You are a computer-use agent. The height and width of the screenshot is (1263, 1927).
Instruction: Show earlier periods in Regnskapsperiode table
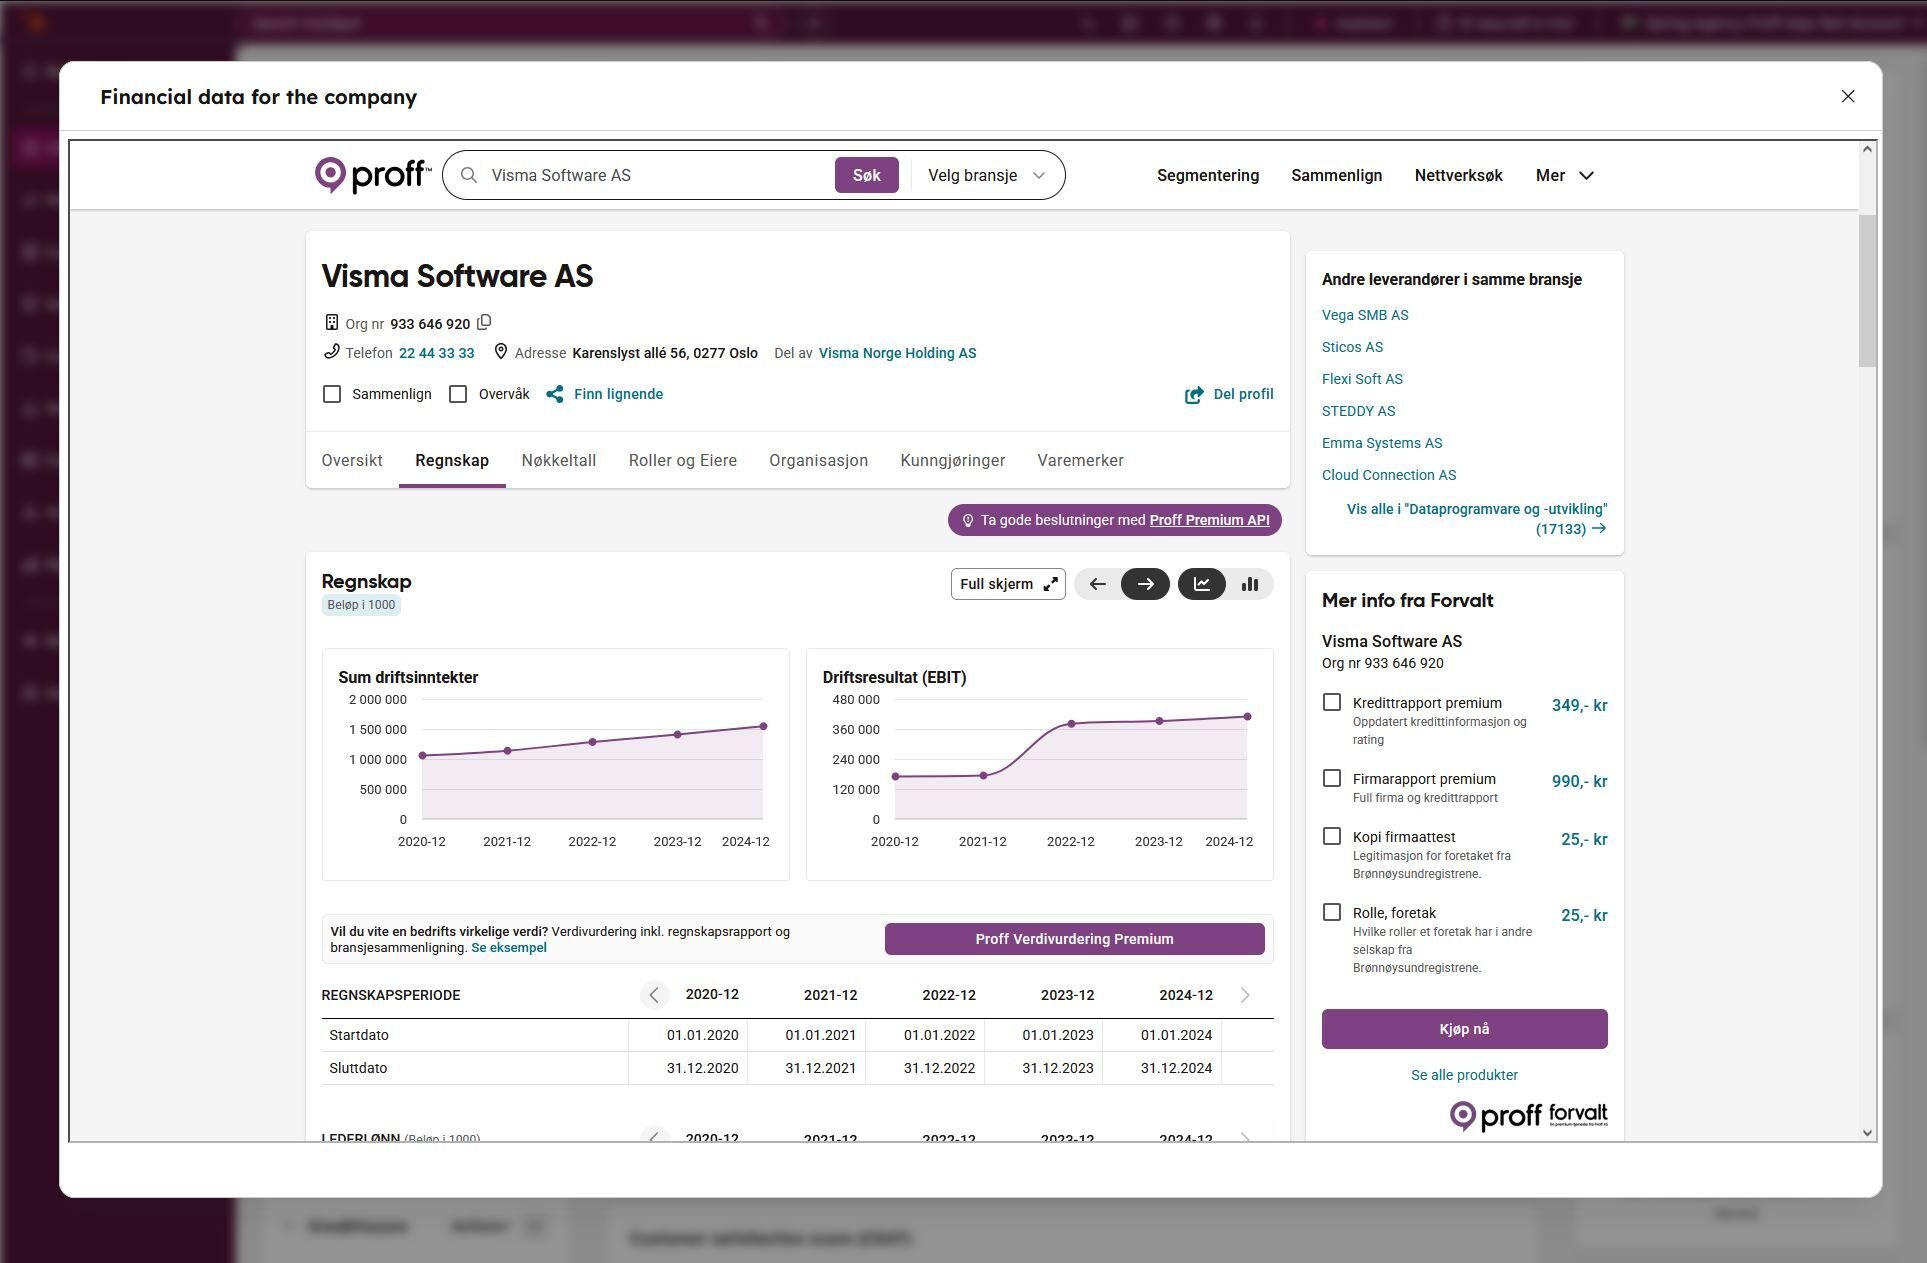(654, 995)
